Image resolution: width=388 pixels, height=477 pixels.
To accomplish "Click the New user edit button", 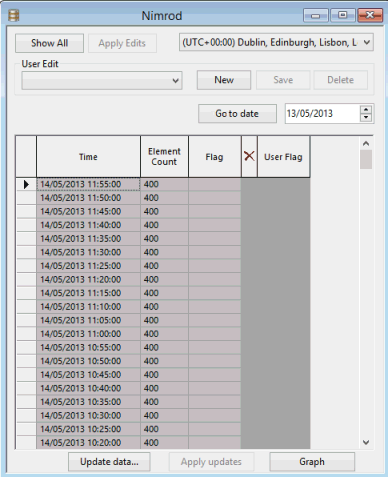I will pos(224,80).
